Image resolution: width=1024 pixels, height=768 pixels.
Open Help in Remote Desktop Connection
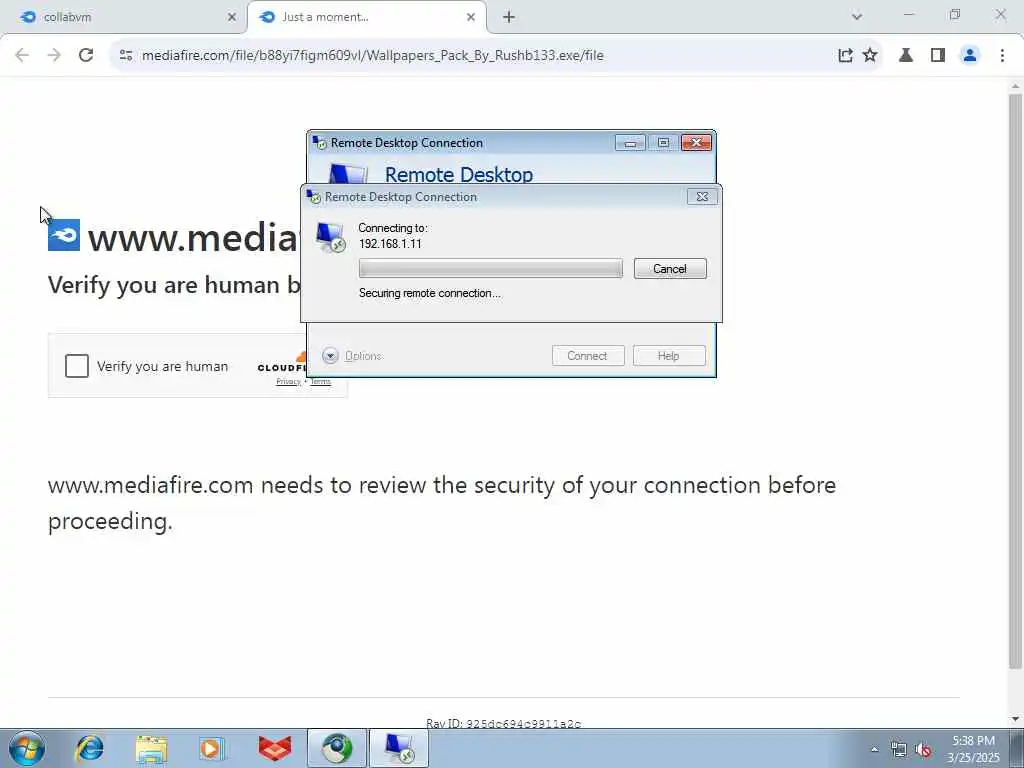point(669,356)
